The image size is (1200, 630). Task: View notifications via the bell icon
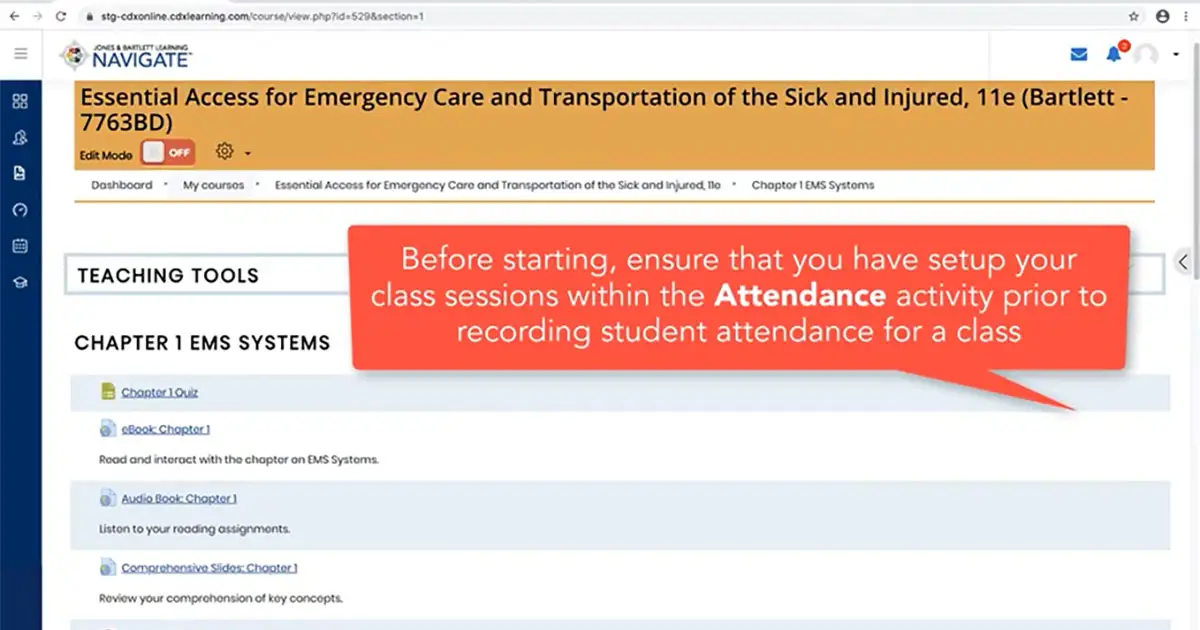[1113, 55]
